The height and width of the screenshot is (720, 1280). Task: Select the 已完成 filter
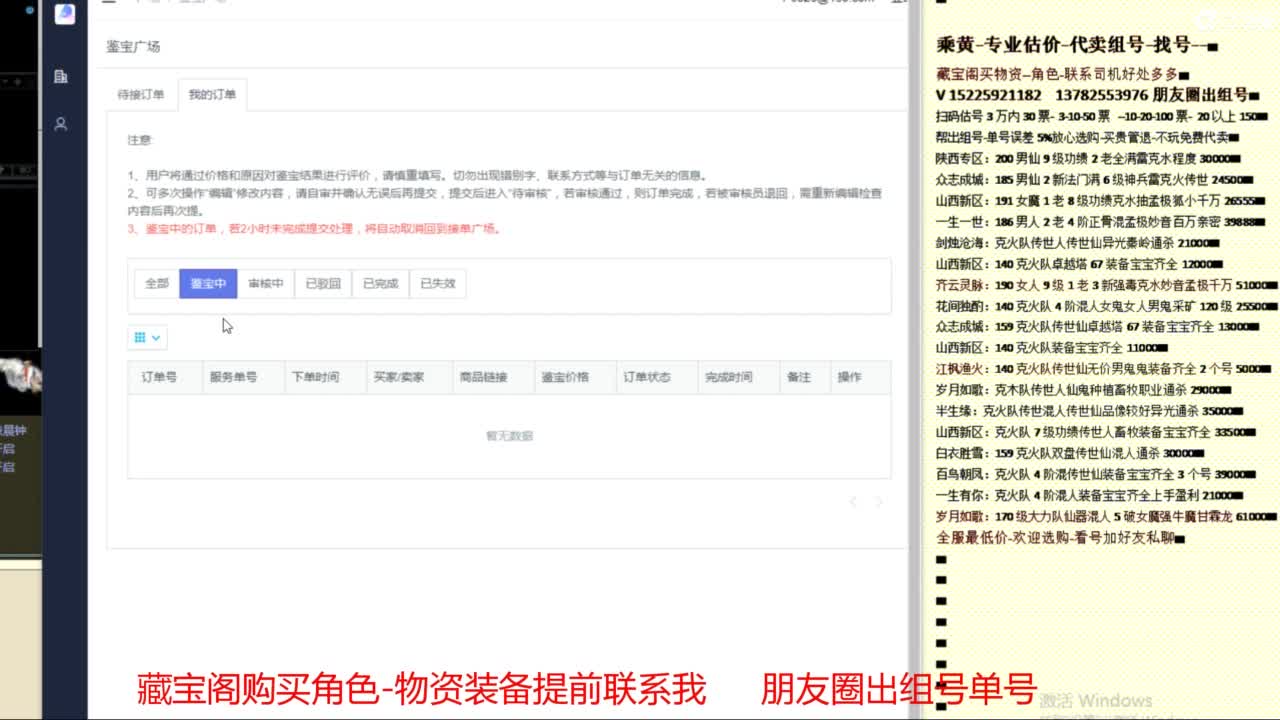(380, 283)
